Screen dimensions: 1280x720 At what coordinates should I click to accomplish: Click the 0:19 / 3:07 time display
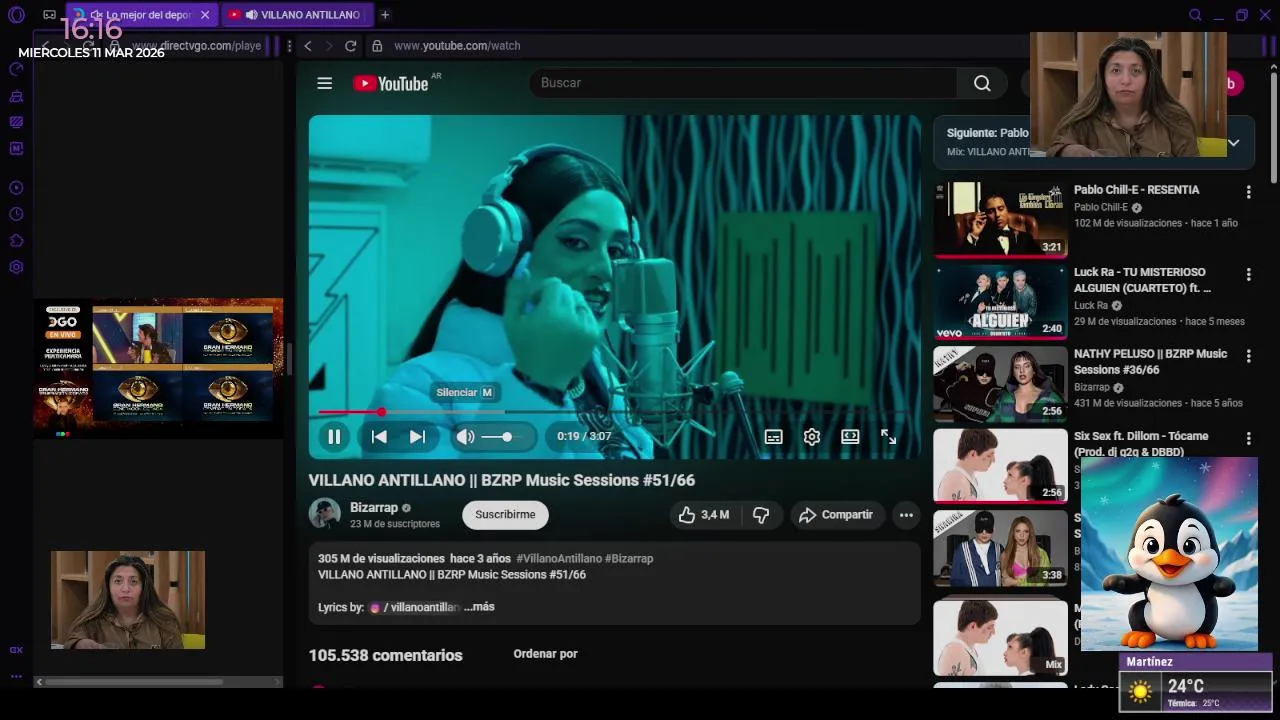(x=584, y=437)
